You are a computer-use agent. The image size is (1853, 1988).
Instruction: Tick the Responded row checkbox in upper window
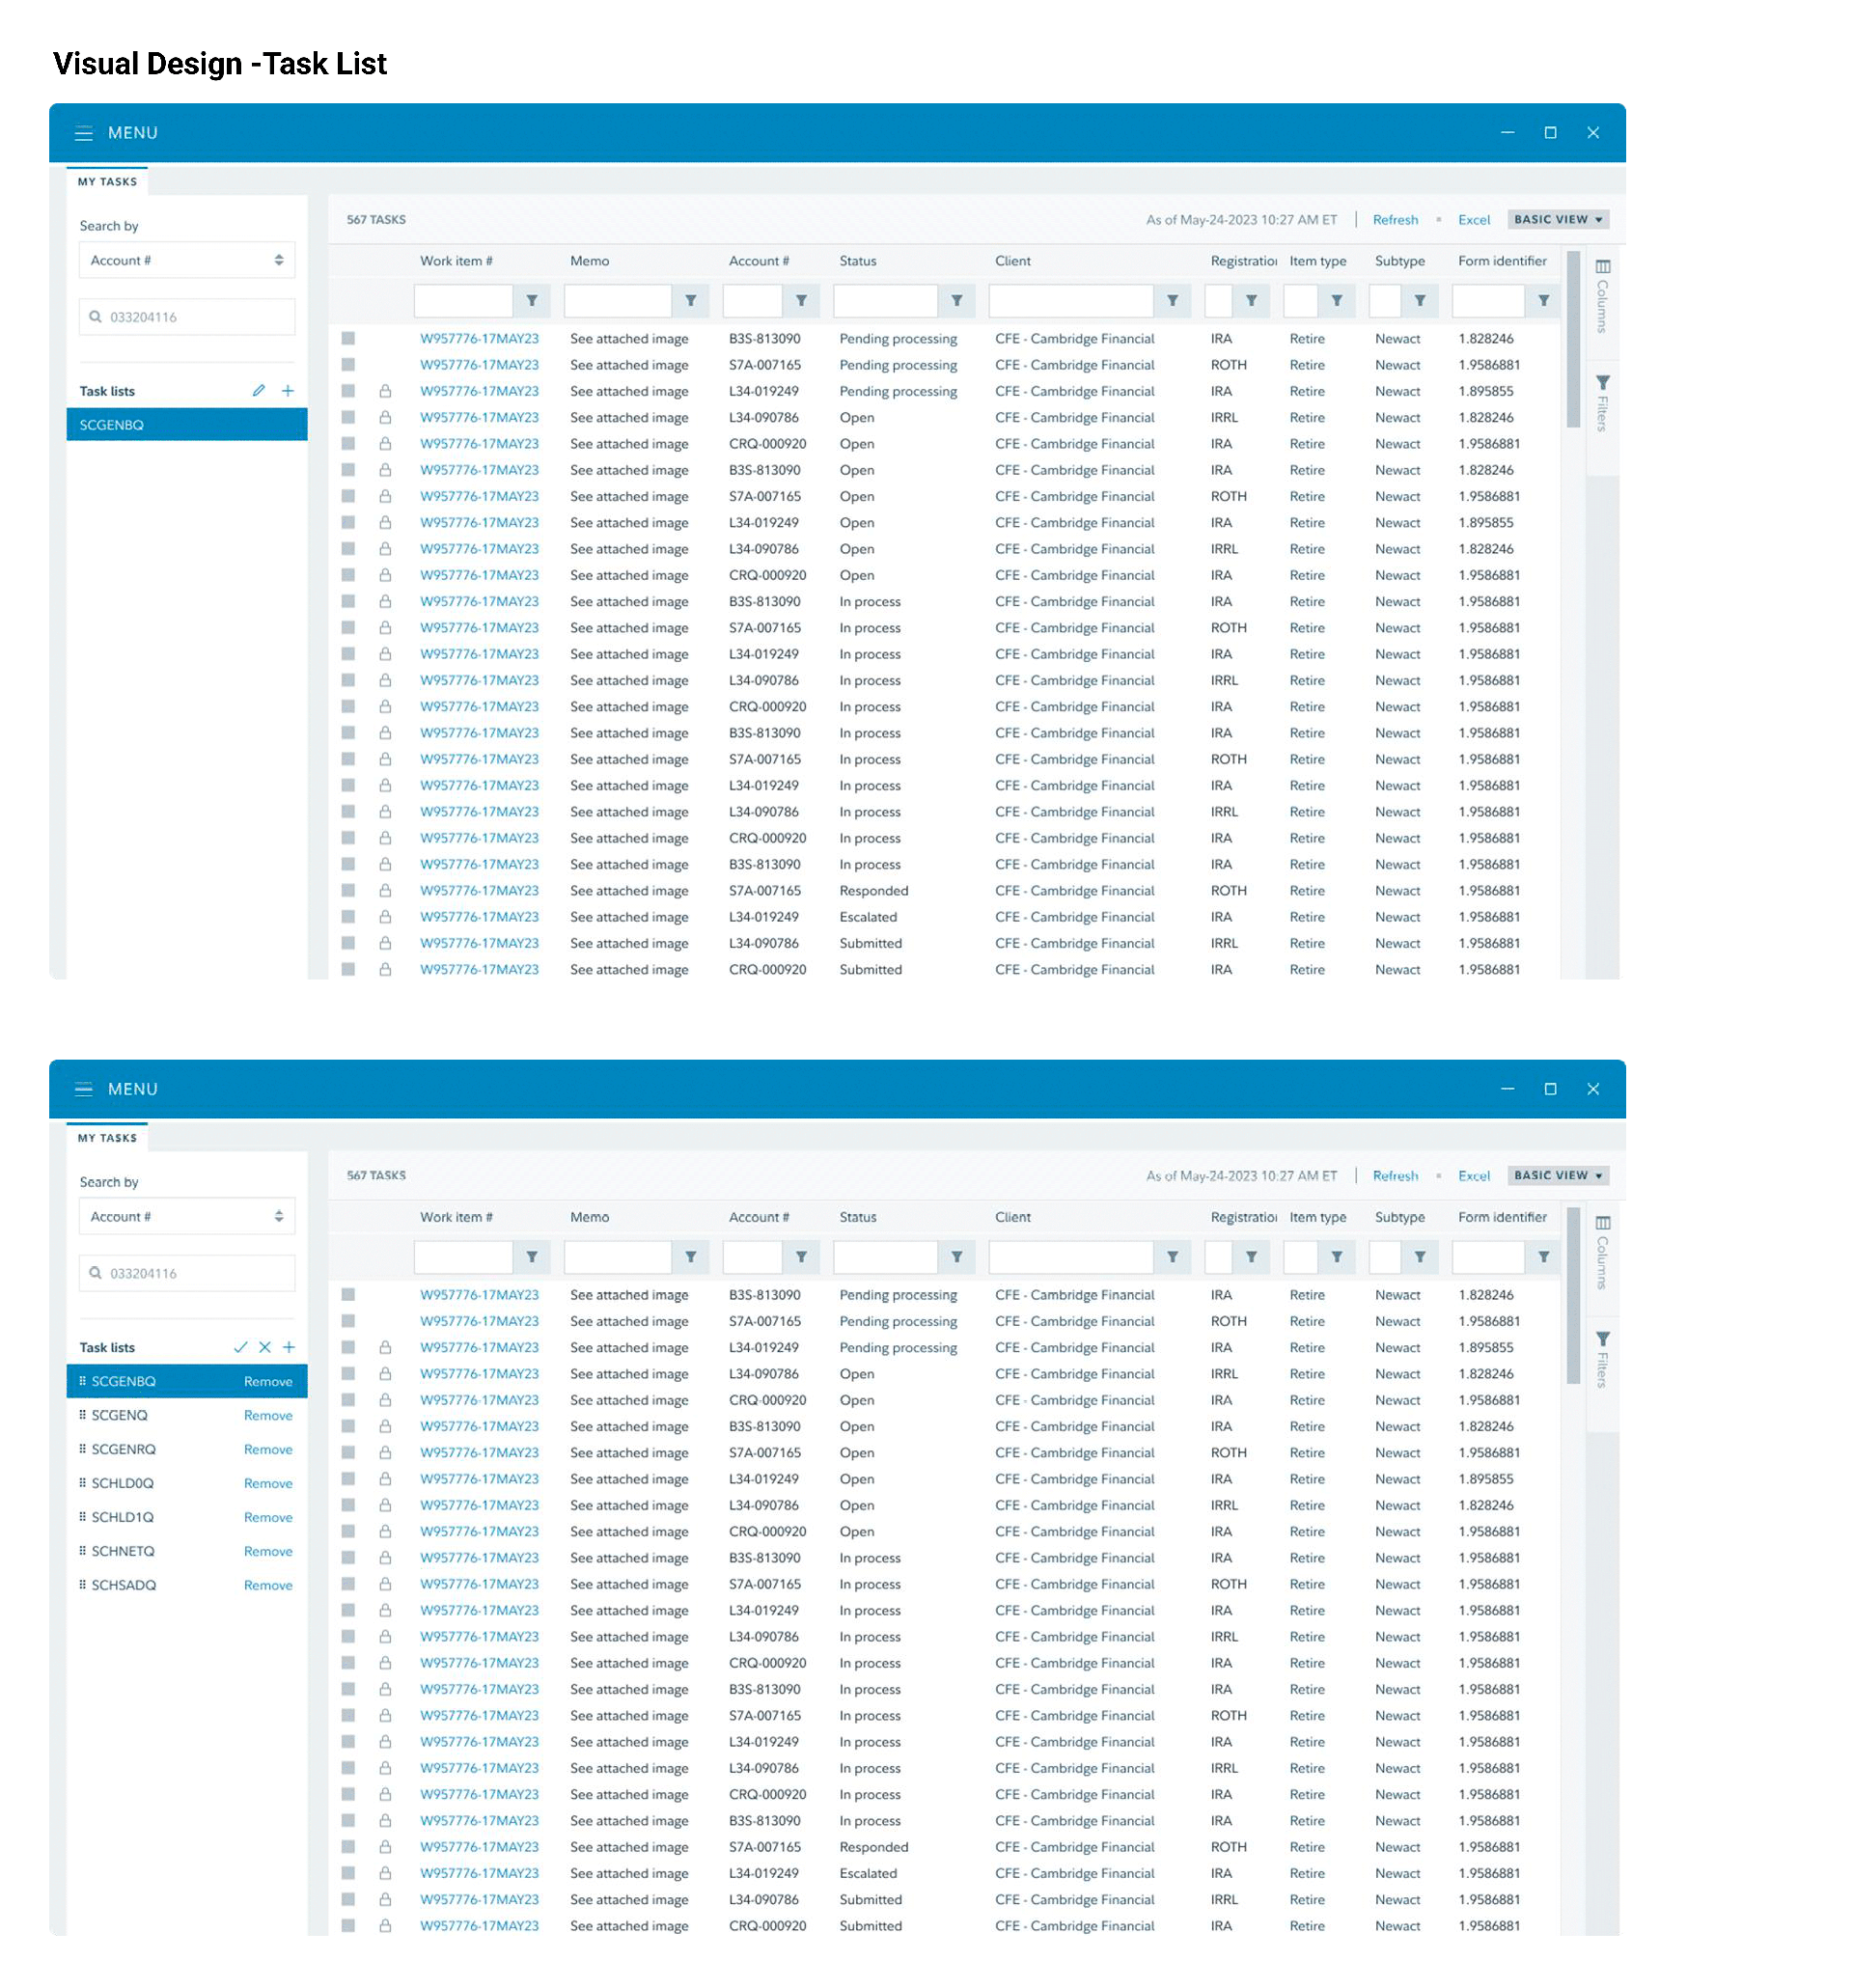(348, 891)
